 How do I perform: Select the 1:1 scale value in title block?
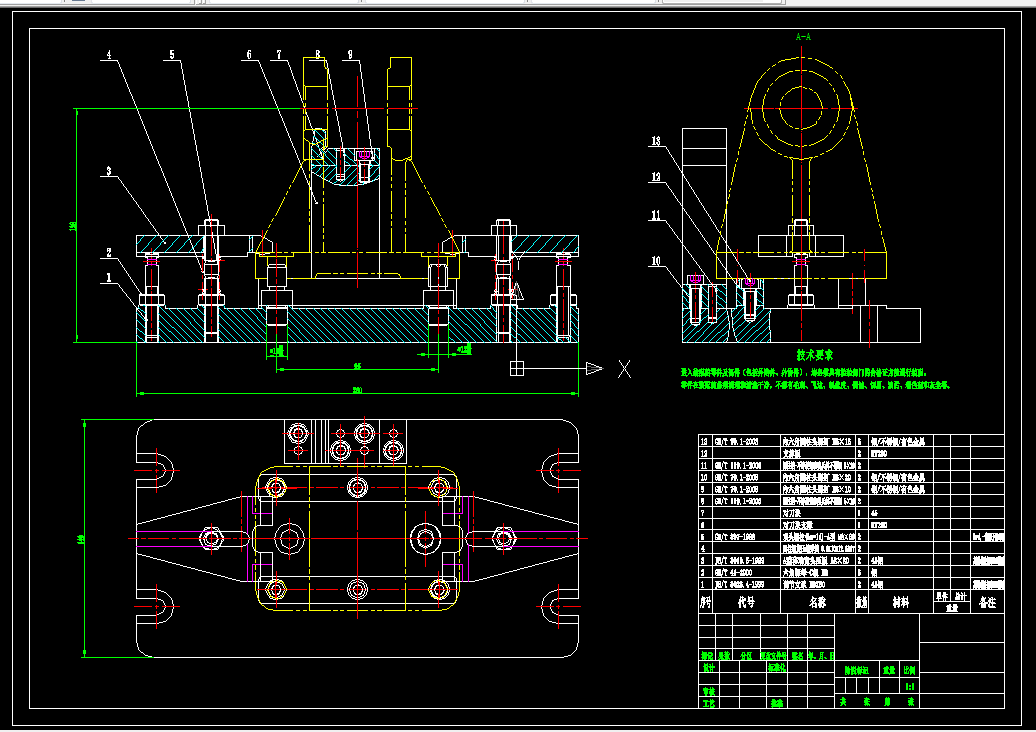pyautogui.click(x=910, y=686)
